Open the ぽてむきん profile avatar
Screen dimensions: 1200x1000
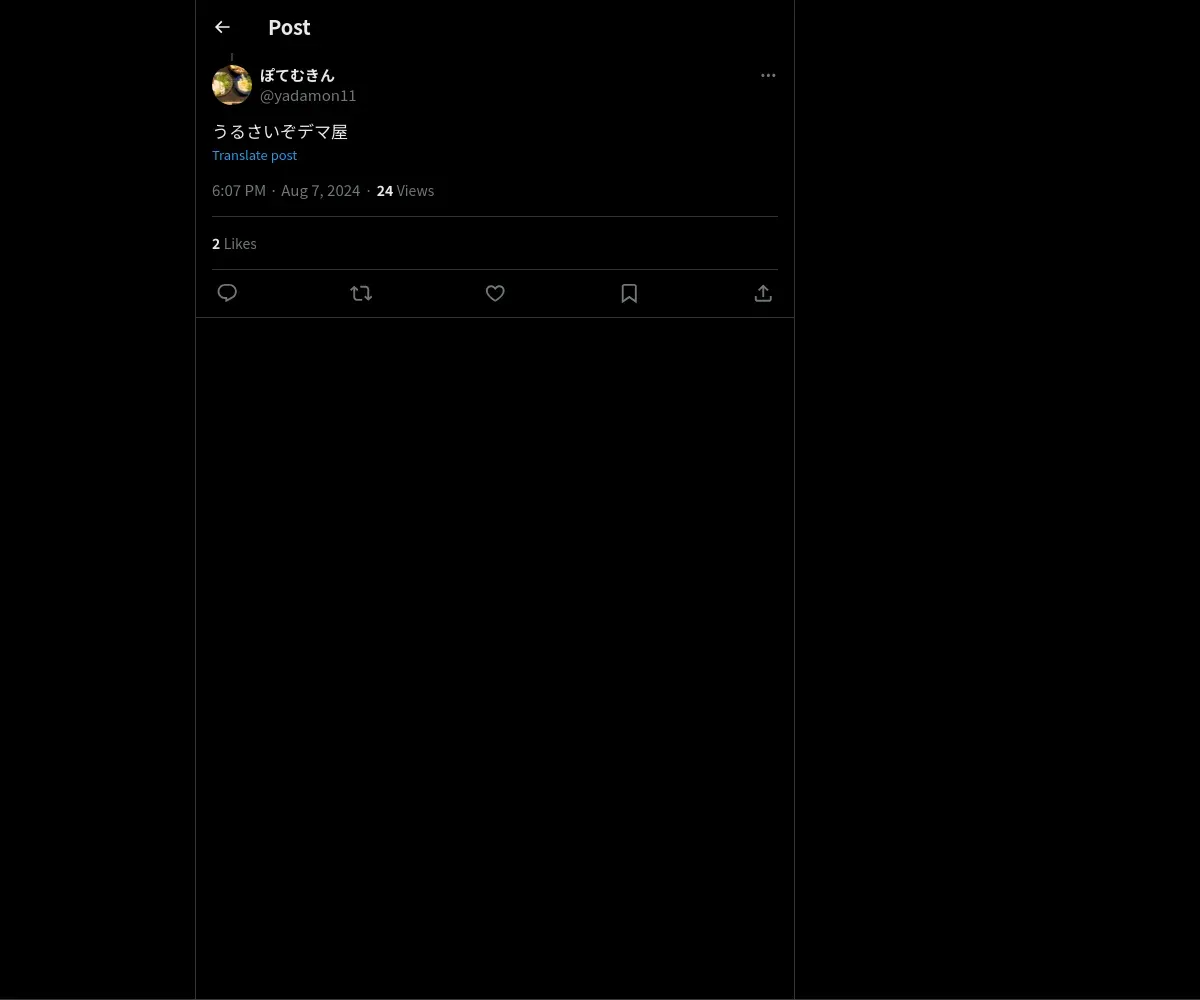232,85
